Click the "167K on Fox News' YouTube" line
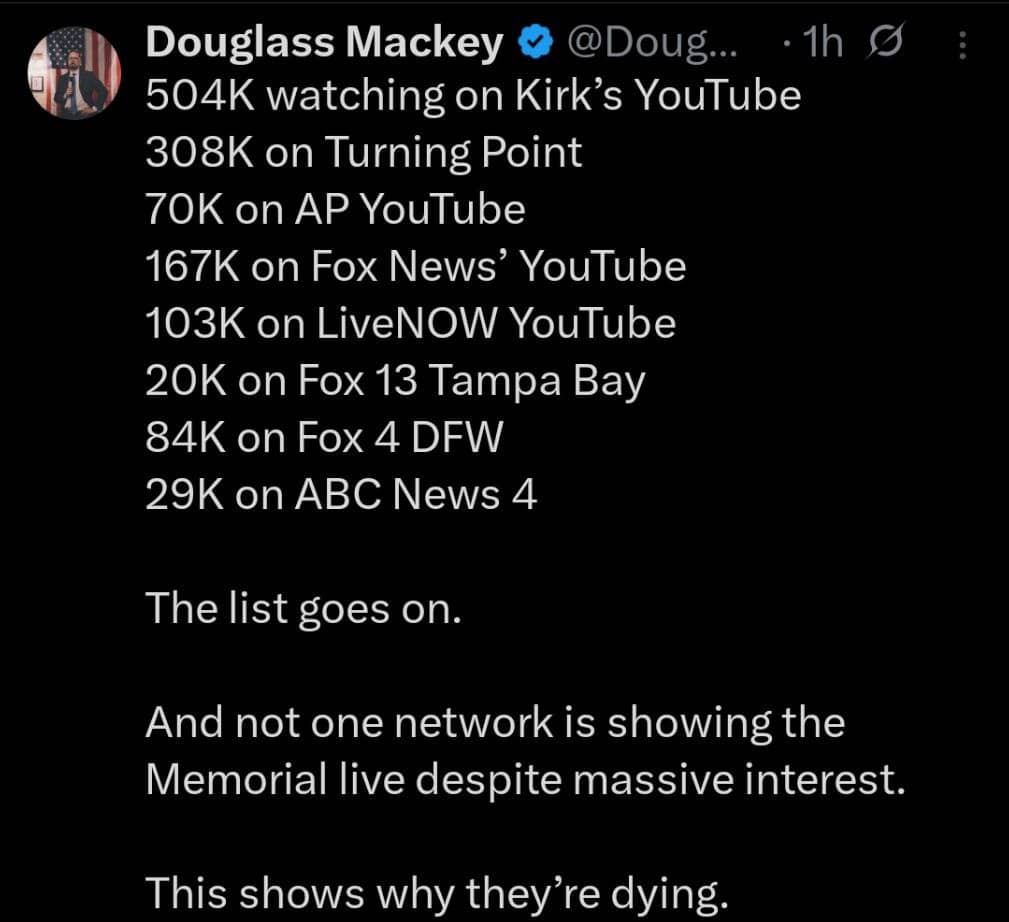The width and height of the screenshot is (1009, 922). [415, 267]
